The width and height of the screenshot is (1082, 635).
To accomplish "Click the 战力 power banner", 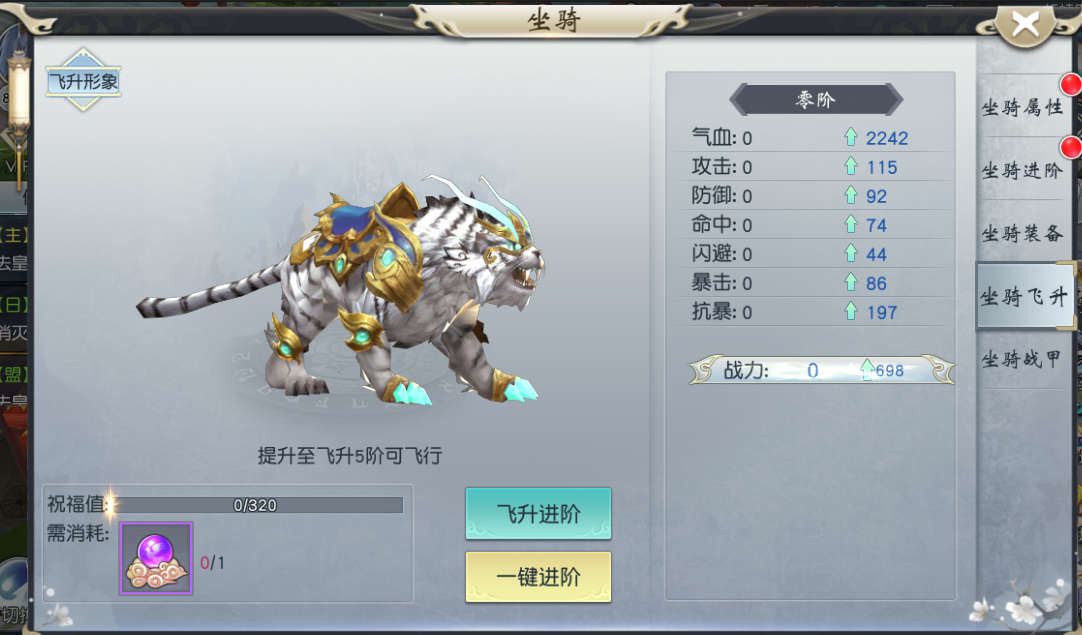I will [x=822, y=370].
